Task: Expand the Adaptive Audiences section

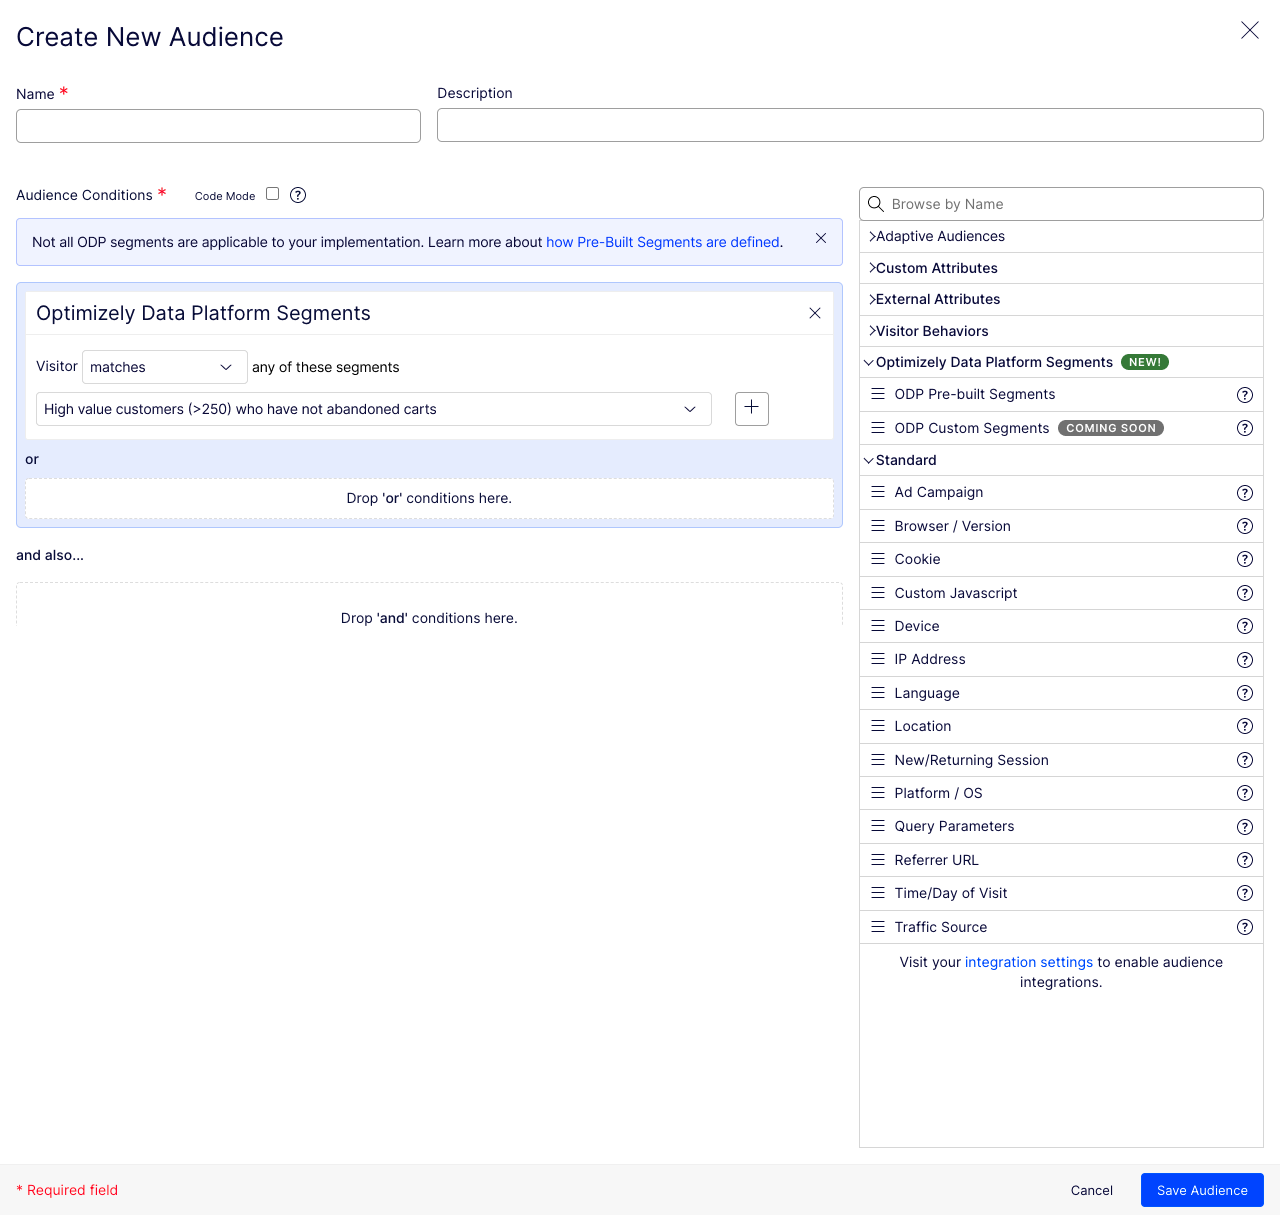Action: pyautogui.click(x=1061, y=237)
